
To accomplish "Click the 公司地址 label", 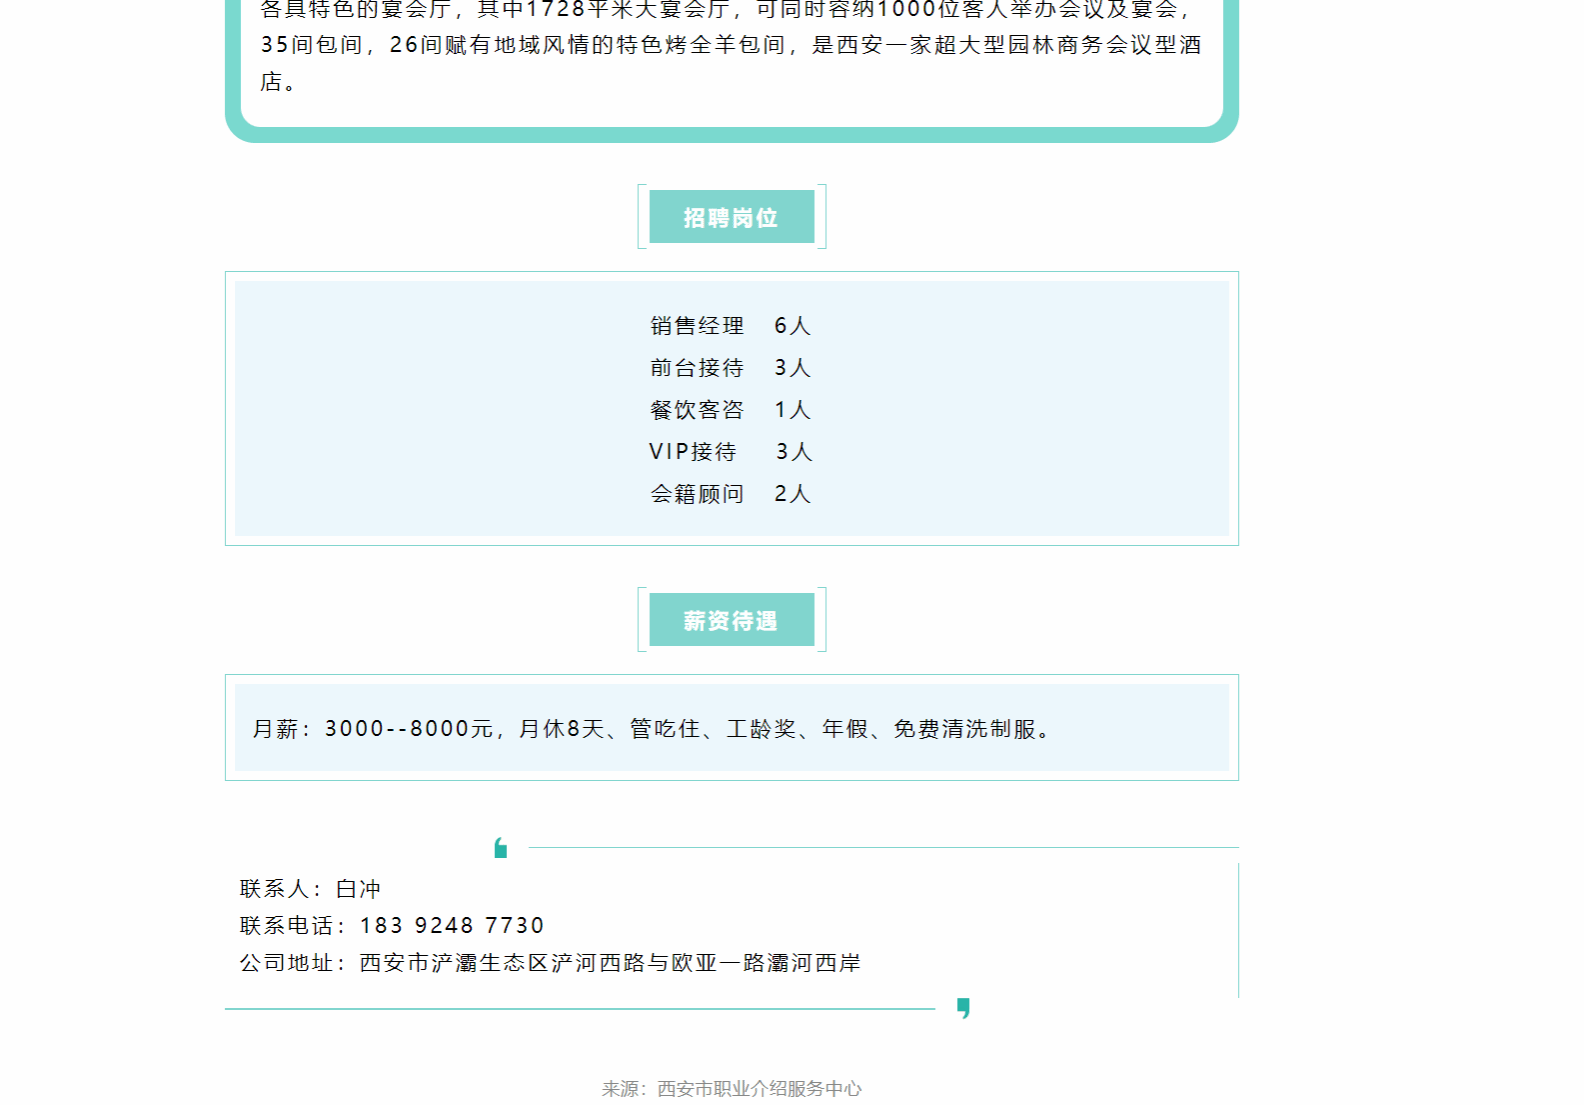I will (x=287, y=963).
